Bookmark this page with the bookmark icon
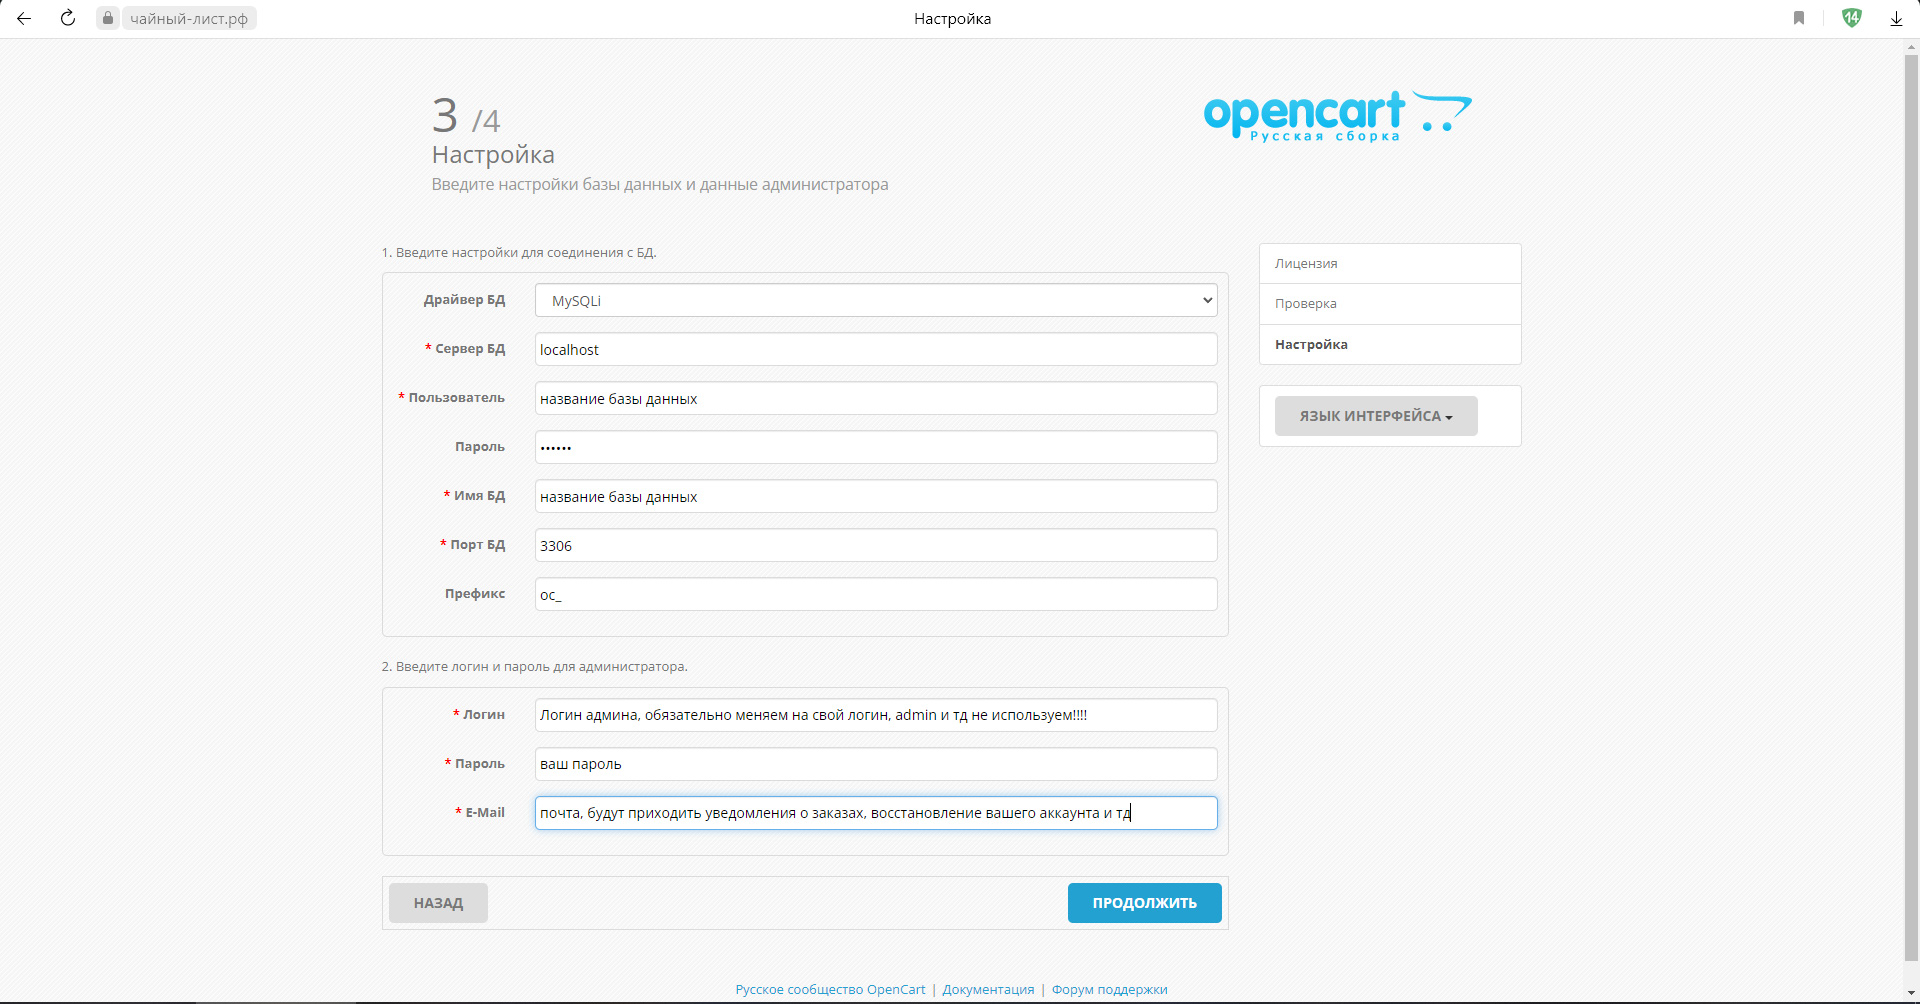1920x1004 pixels. [1799, 18]
